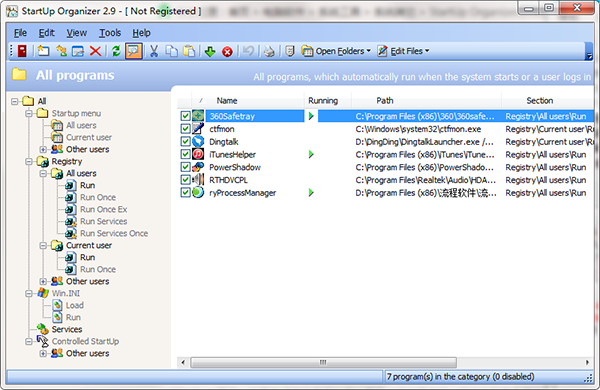Collapse All users under Registry

click(43, 173)
